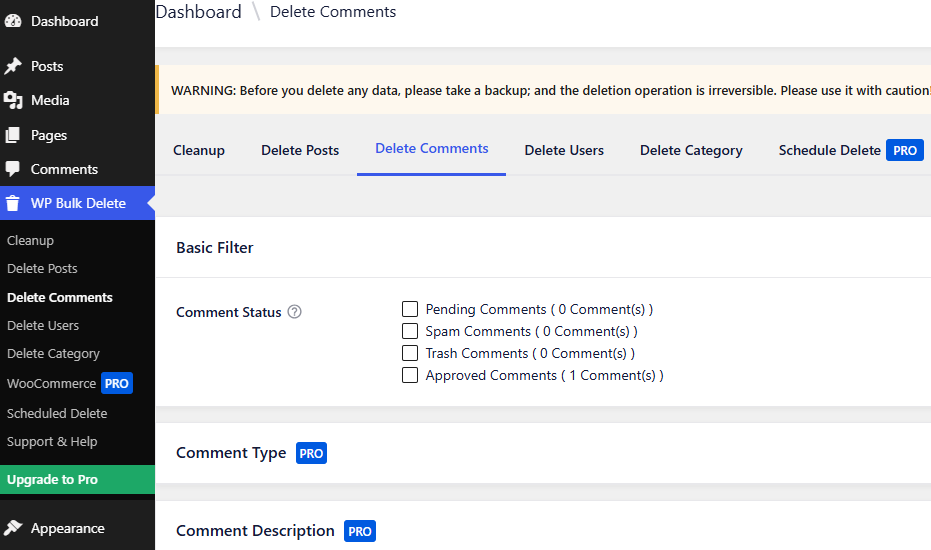Viewport: 931px width, 550px height.
Task: Click 'Spam Comments ( 0 Comment(s) )' label
Action: click(531, 331)
